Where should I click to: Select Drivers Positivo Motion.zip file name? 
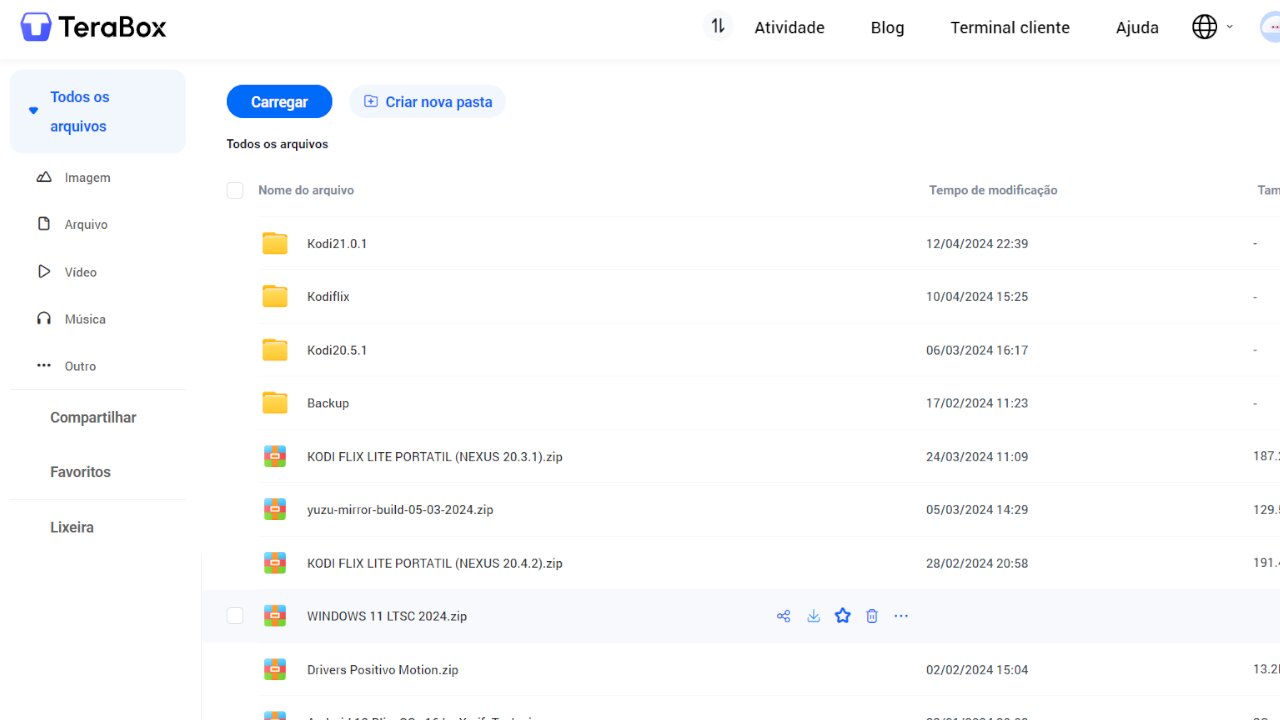383,670
